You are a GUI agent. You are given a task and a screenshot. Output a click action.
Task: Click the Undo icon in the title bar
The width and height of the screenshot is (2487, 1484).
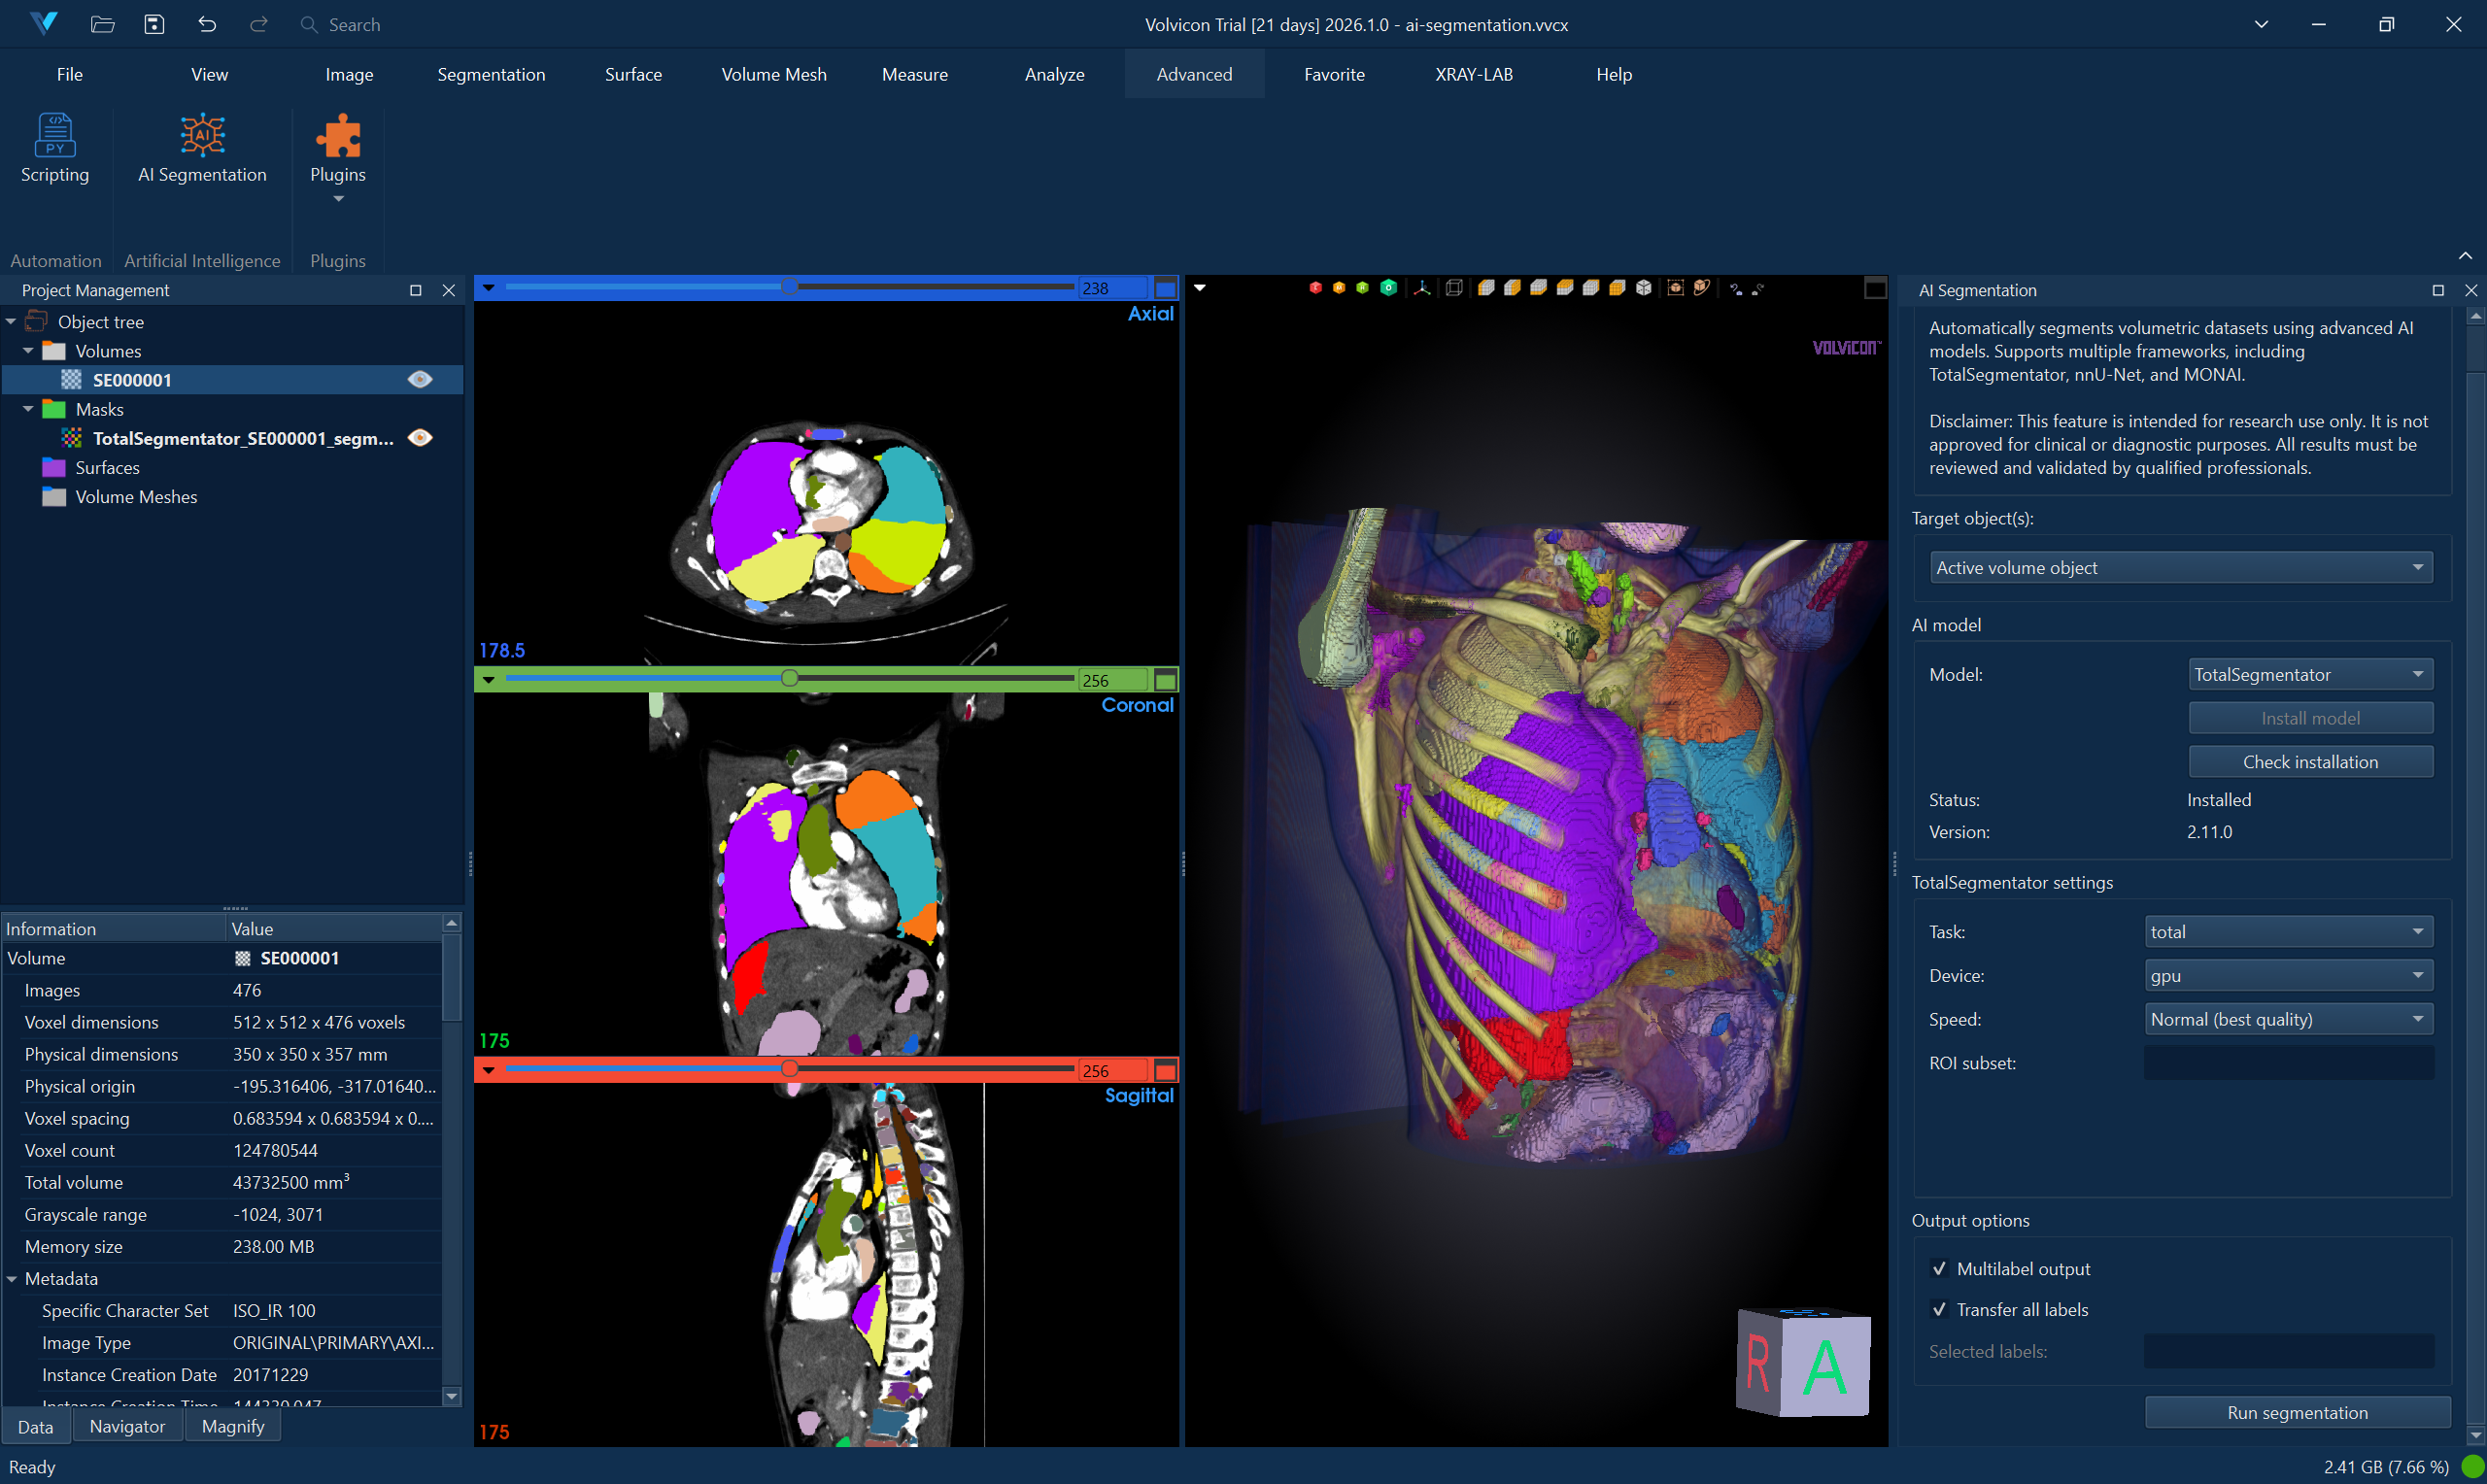pyautogui.click(x=207, y=24)
